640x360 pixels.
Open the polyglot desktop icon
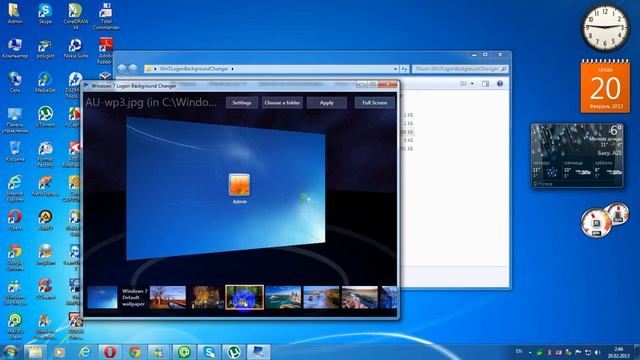point(45,49)
